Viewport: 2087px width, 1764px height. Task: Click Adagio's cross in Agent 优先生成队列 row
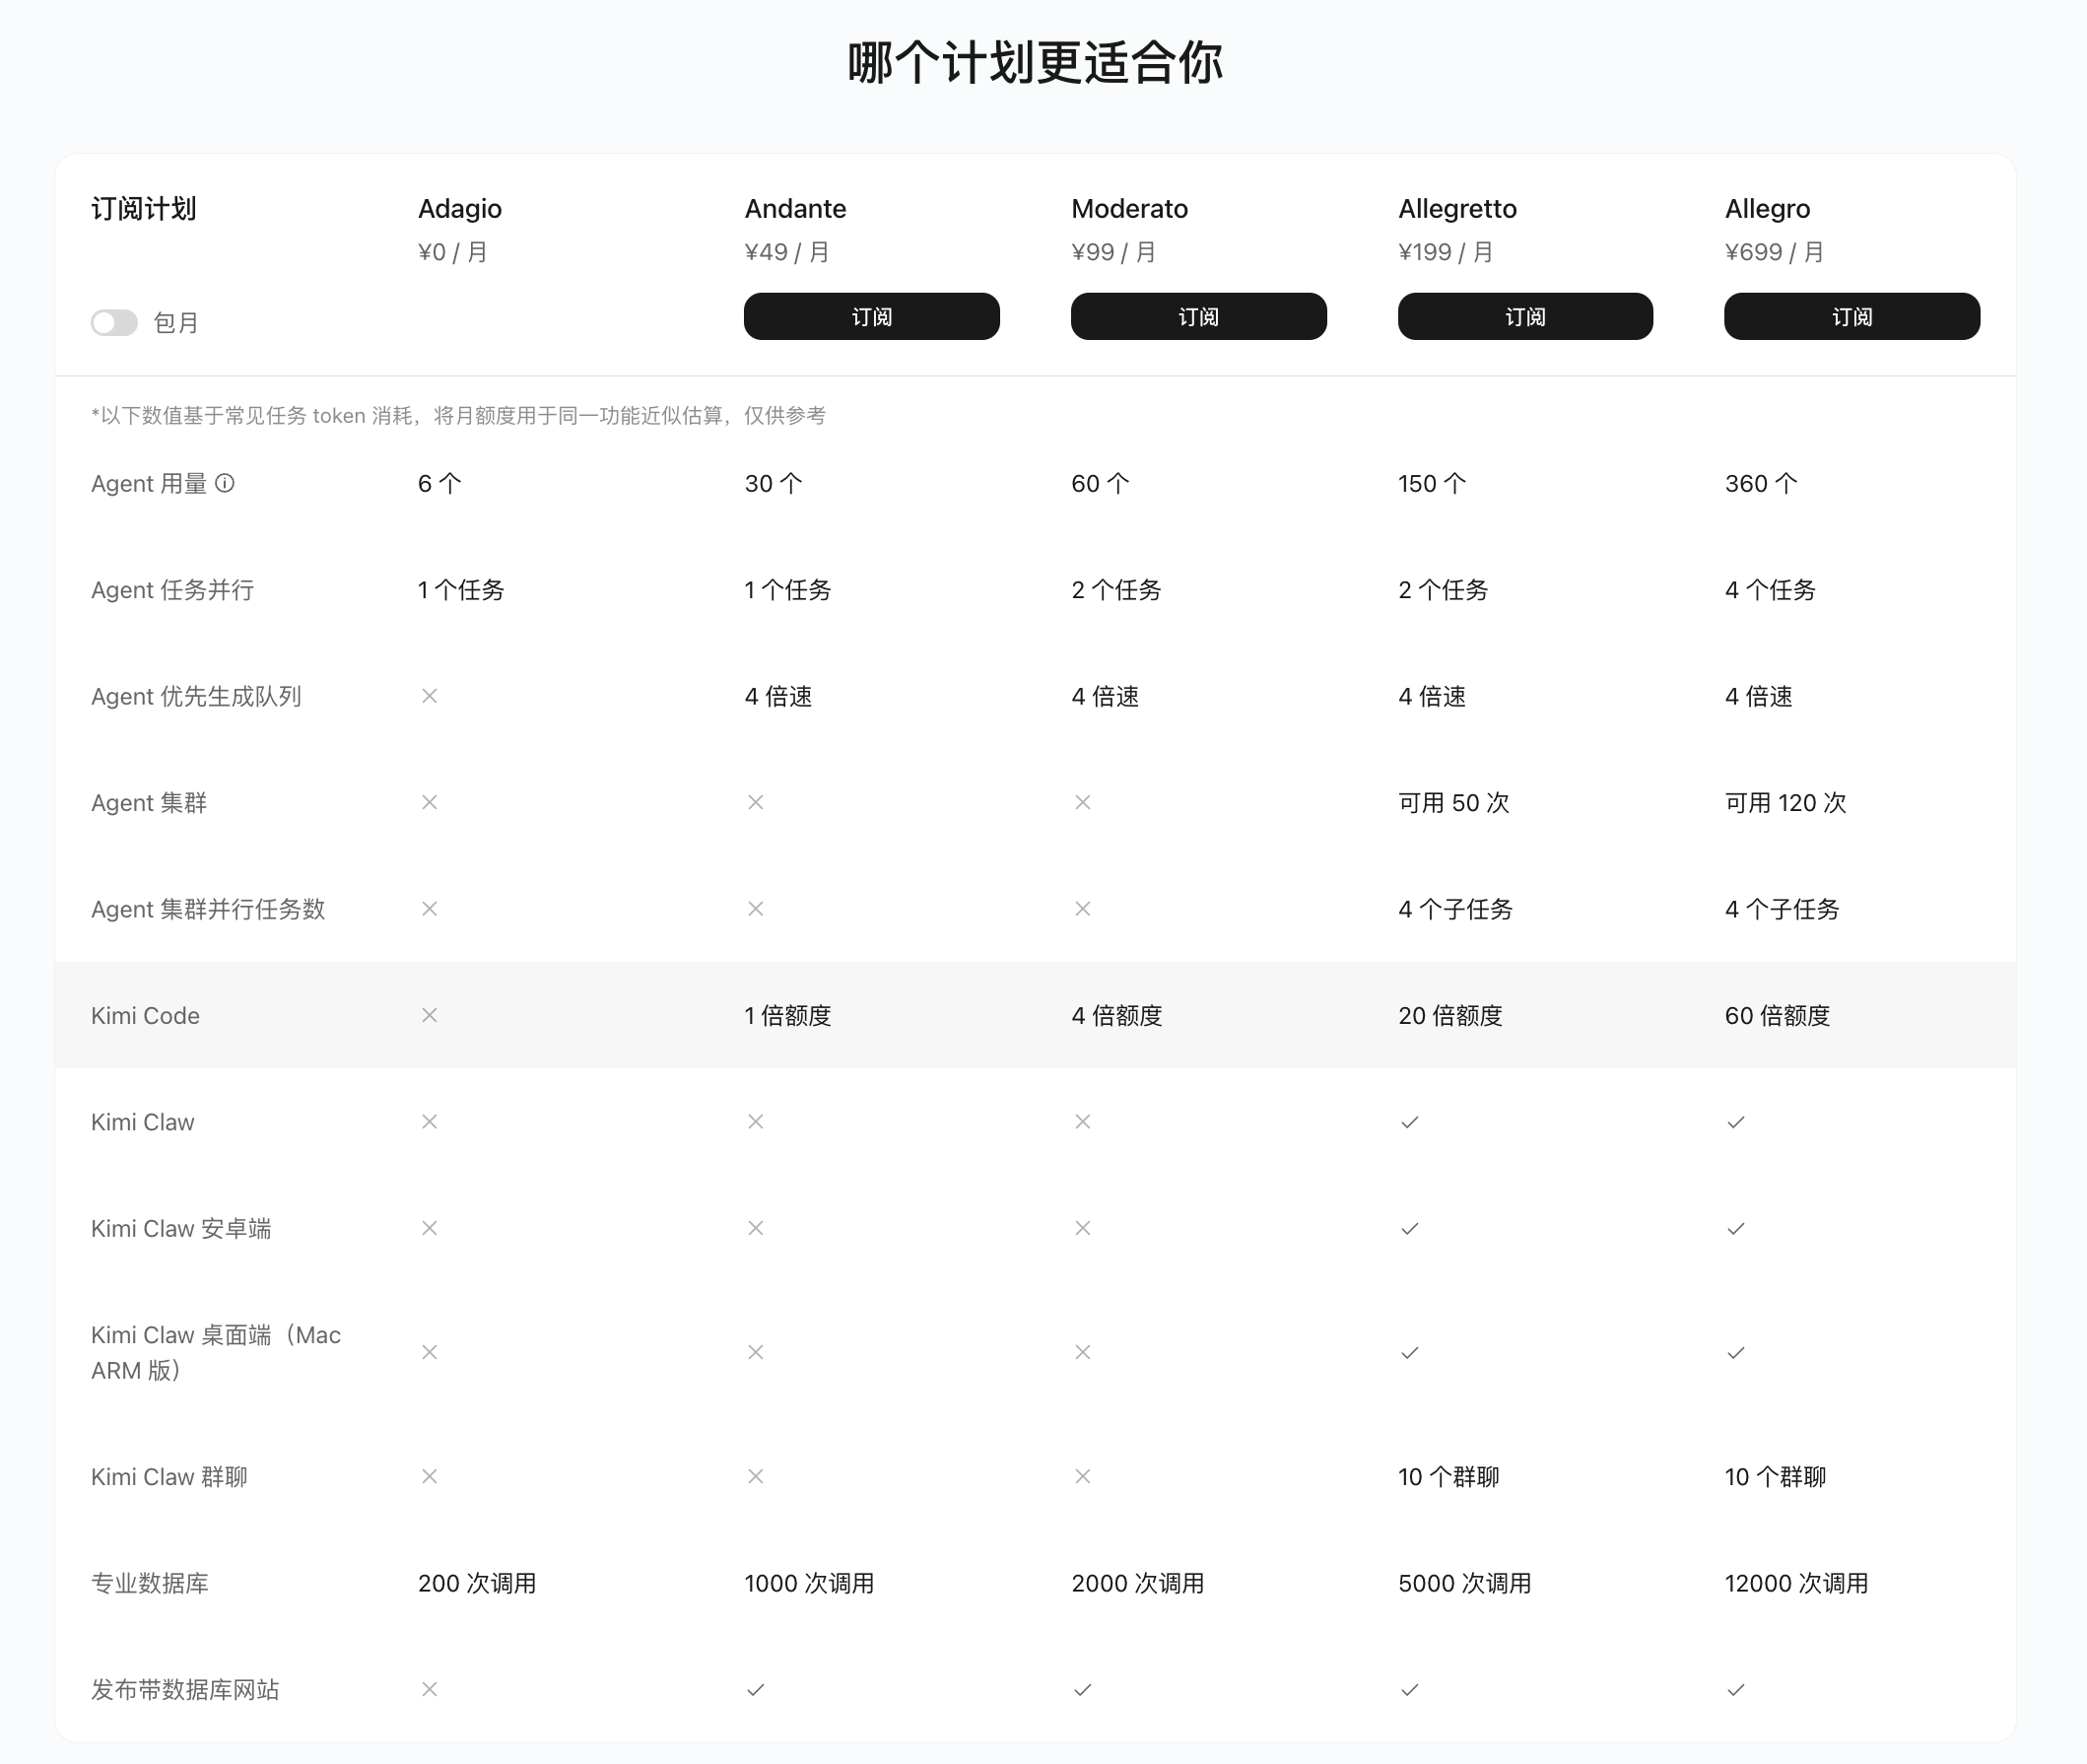tap(429, 696)
